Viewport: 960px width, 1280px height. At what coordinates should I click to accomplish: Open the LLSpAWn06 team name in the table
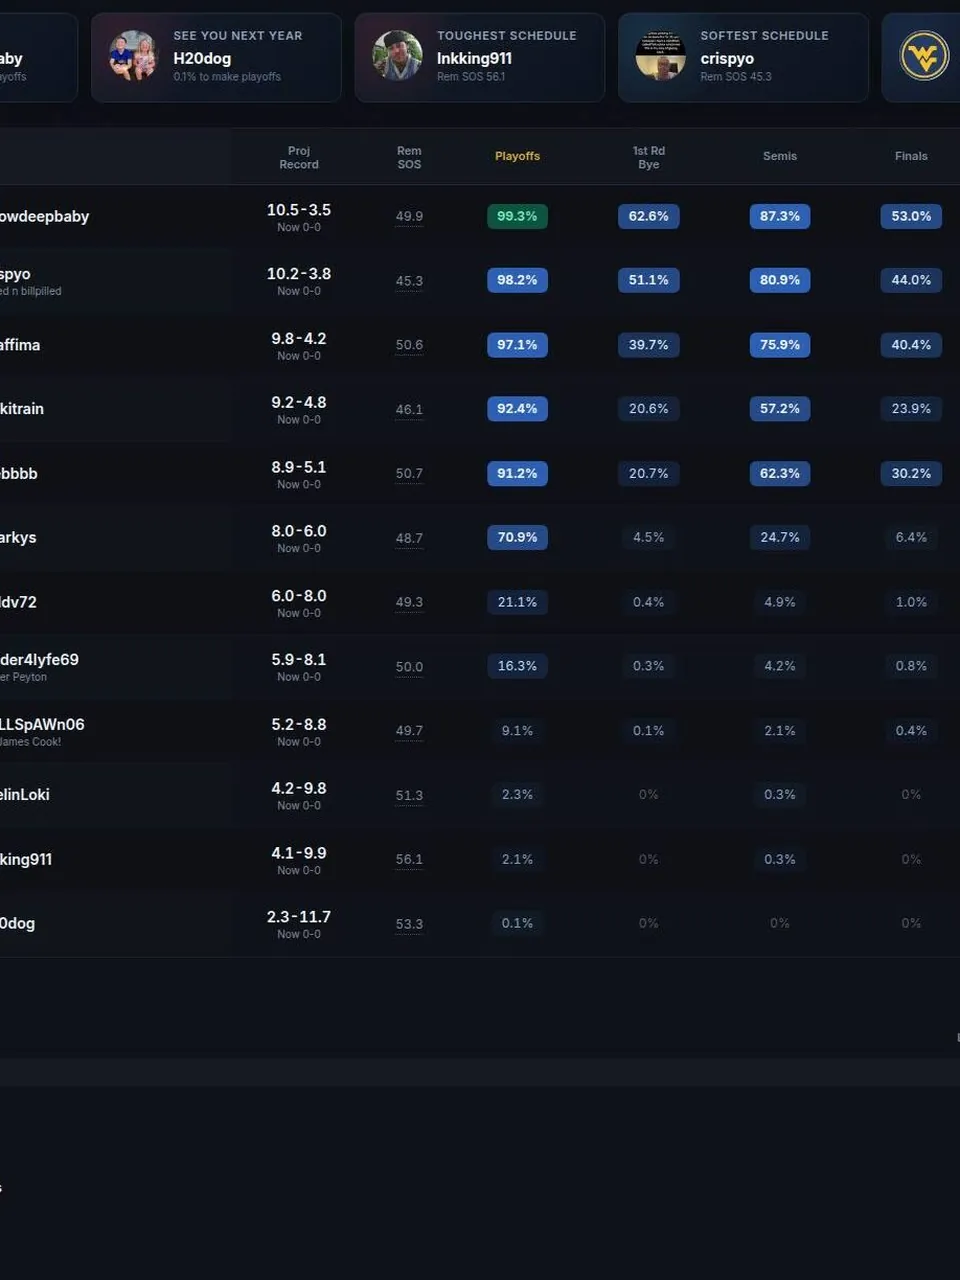(x=42, y=724)
